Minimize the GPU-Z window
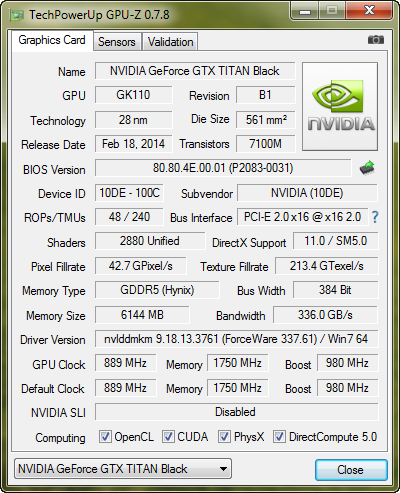This screenshot has width=400, height=493. point(304,10)
